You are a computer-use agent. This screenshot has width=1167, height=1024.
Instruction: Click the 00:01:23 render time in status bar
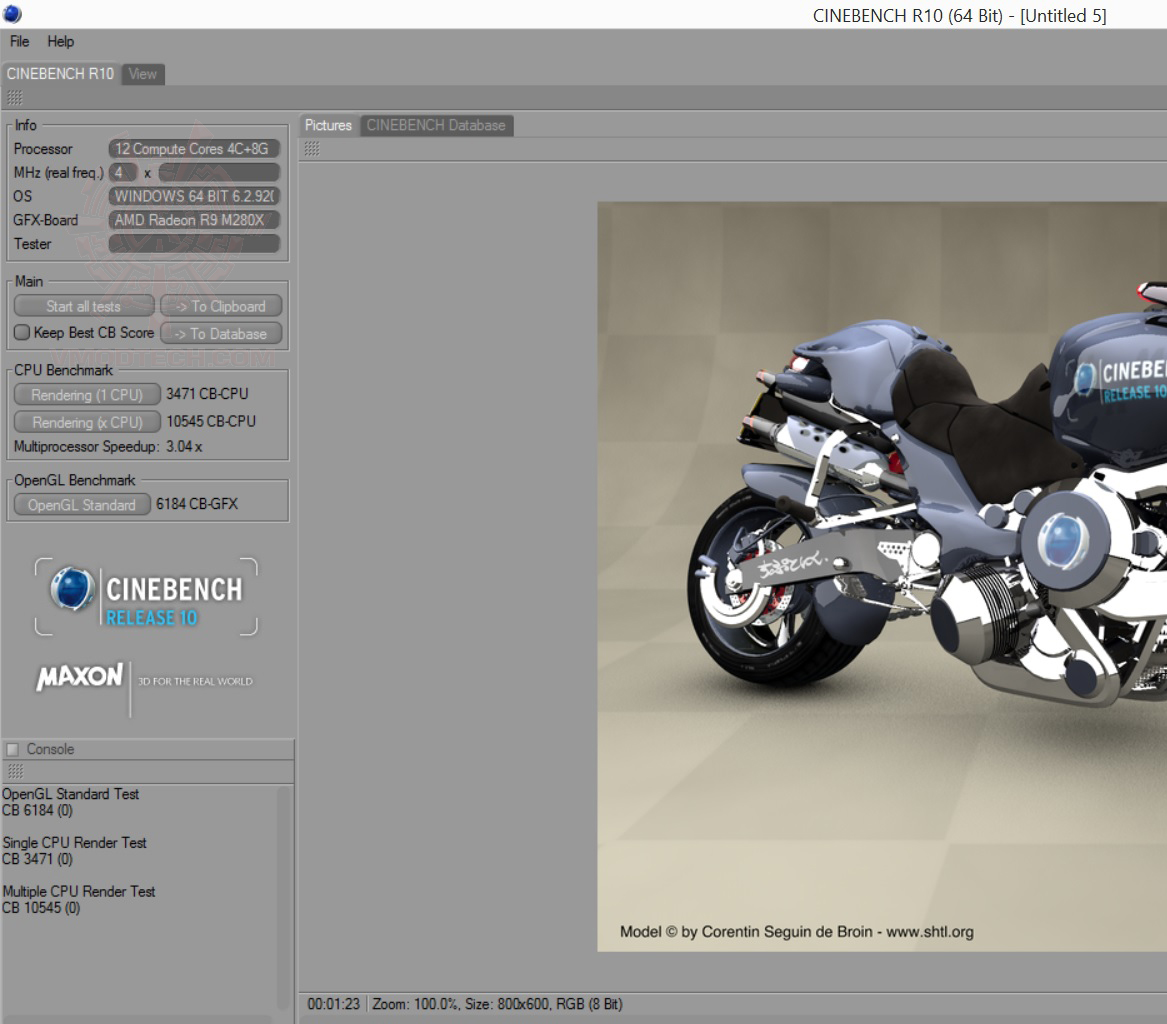[333, 1004]
